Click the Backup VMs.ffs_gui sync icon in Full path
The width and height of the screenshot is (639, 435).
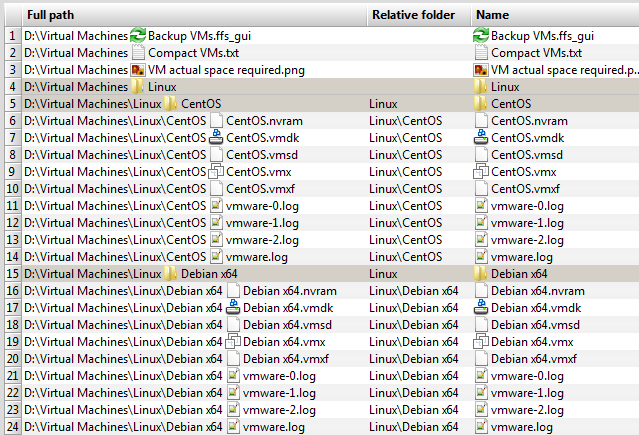(138, 36)
